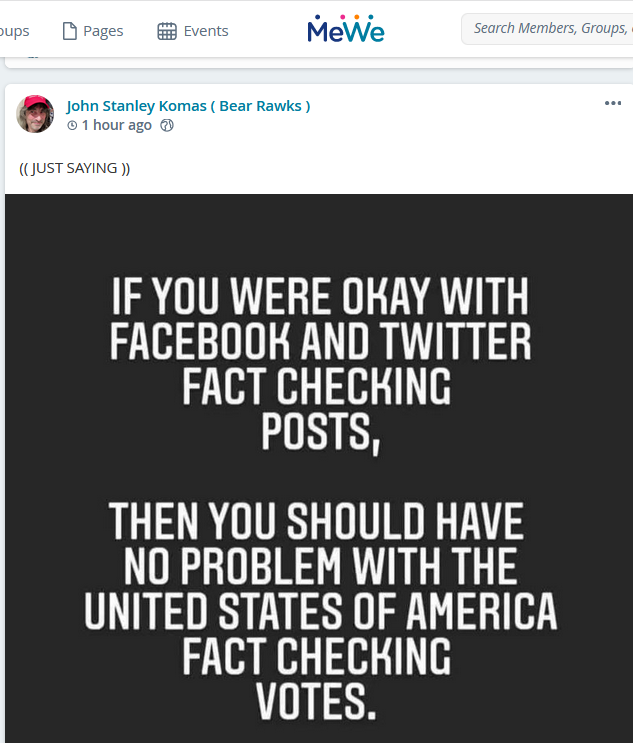This screenshot has width=633, height=743.
Task: Click the previous post card edge above
Action: point(320,61)
